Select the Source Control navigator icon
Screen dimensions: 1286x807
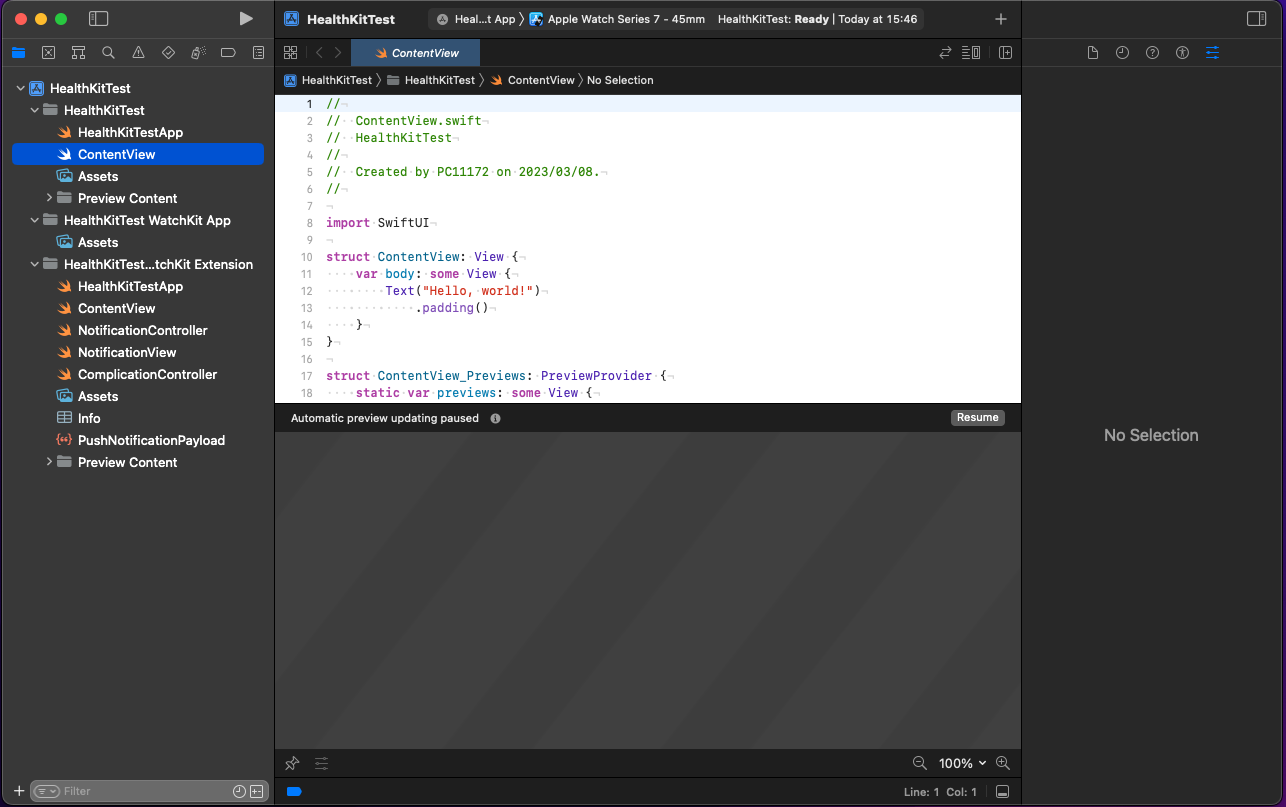tap(48, 53)
